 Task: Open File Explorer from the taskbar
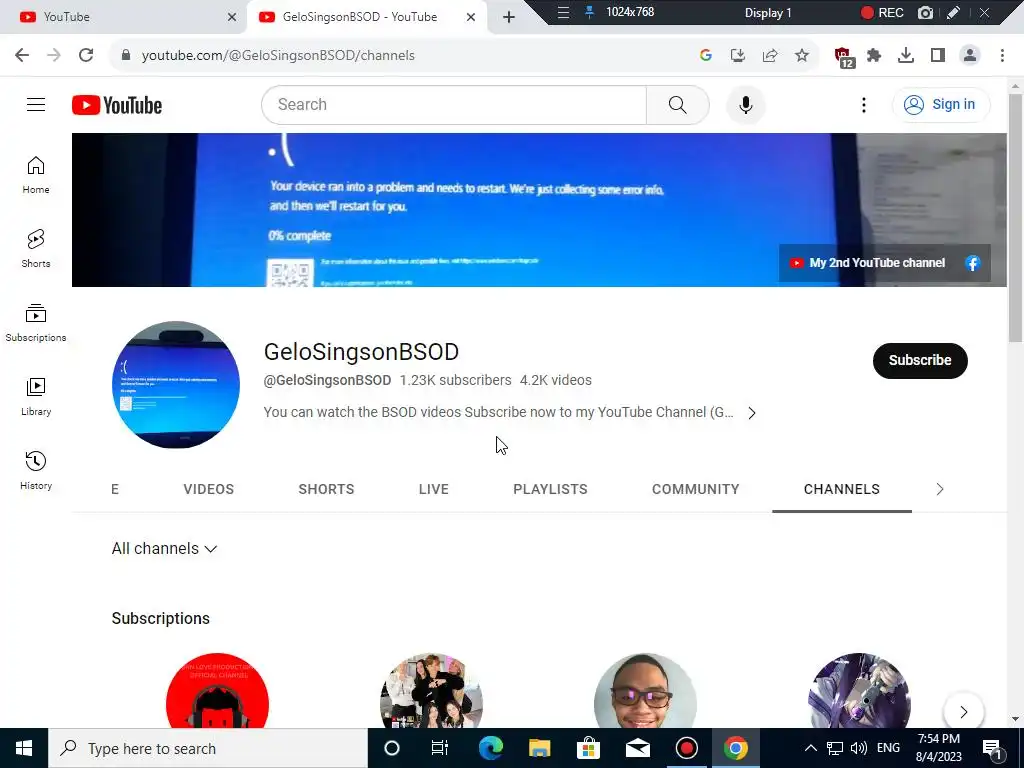(x=539, y=748)
